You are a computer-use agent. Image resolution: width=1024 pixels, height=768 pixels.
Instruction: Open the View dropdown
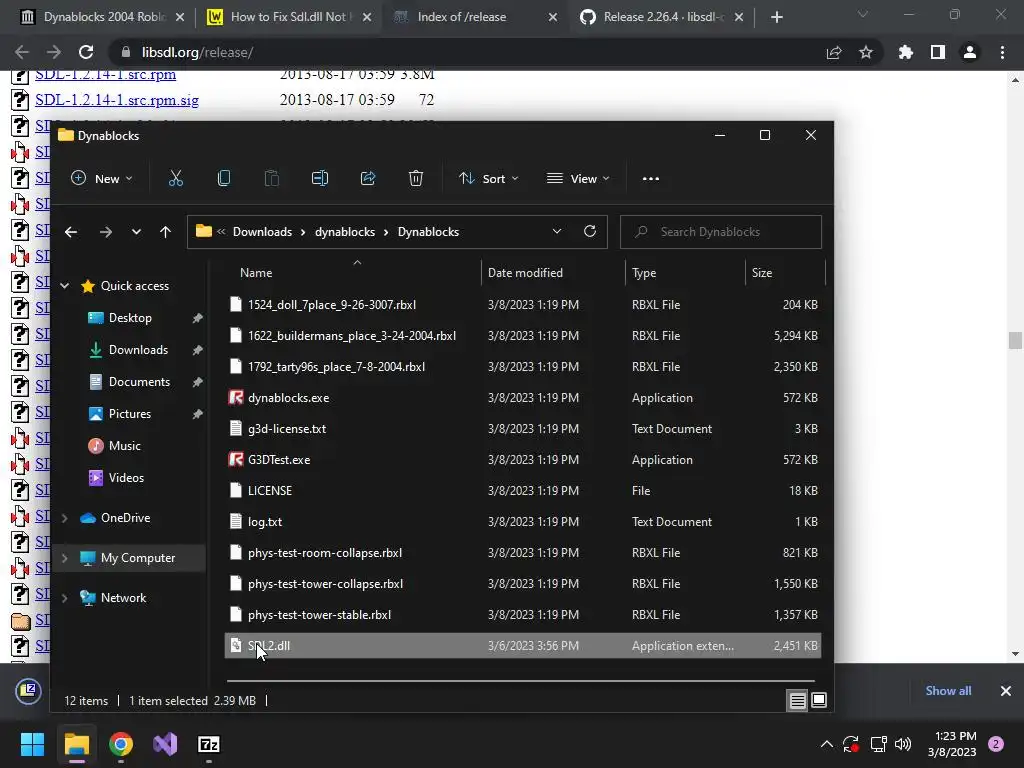click(579, 178)
